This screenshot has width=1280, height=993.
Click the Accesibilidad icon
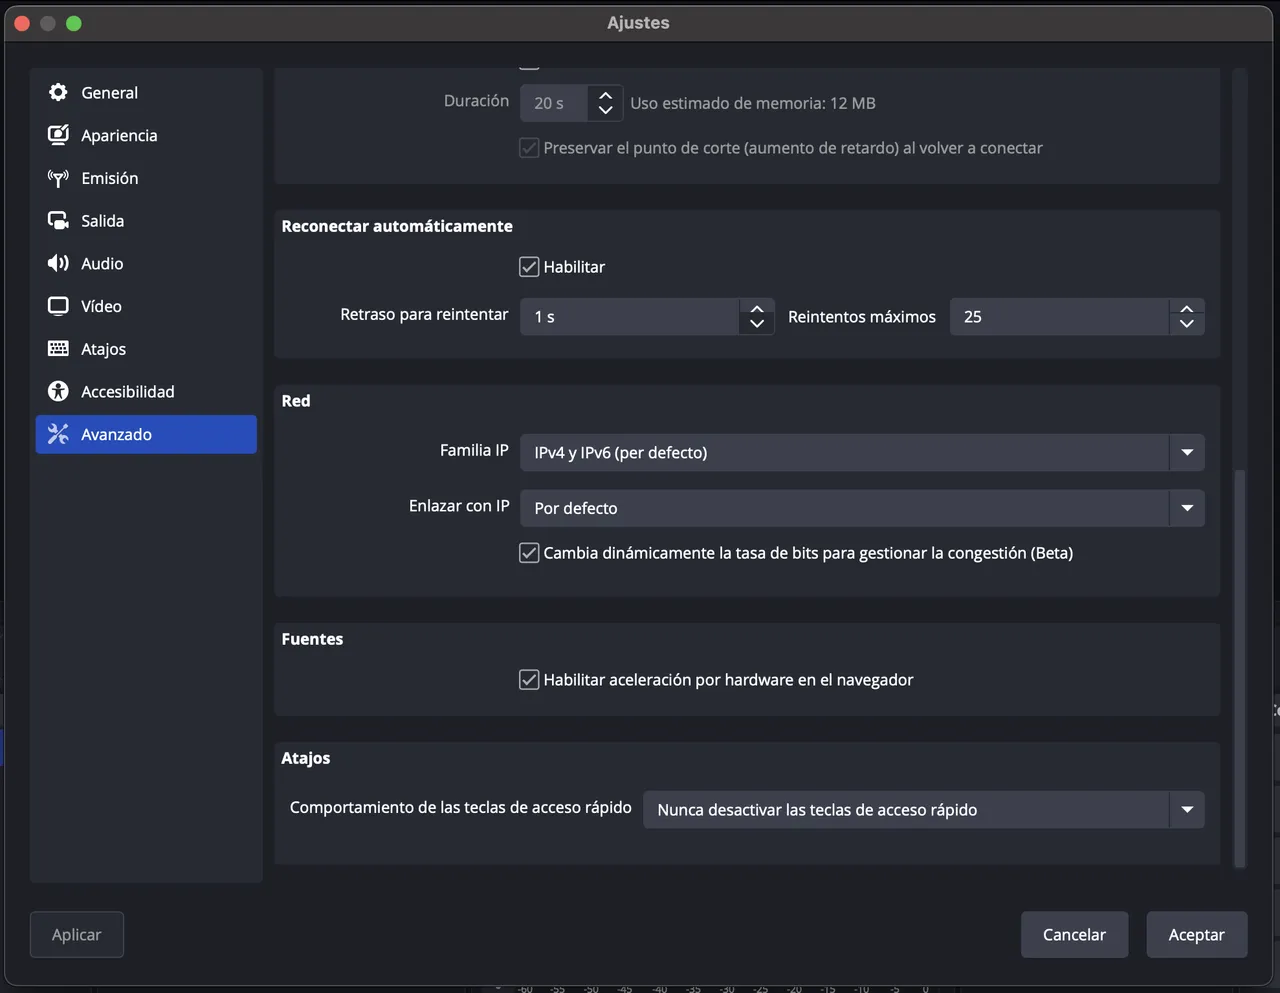[x=58, y=391]
